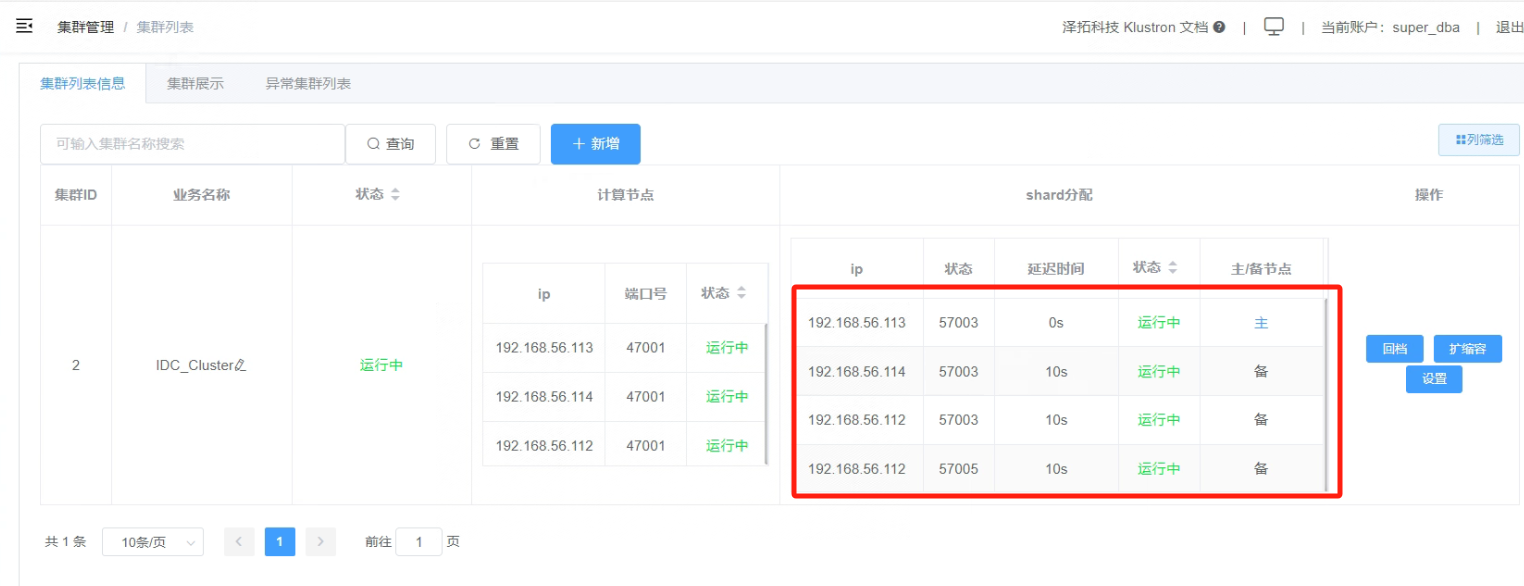Click the 延迟时间 column header
Viewport: 1524px width, 586px height.
point(1056,269)
